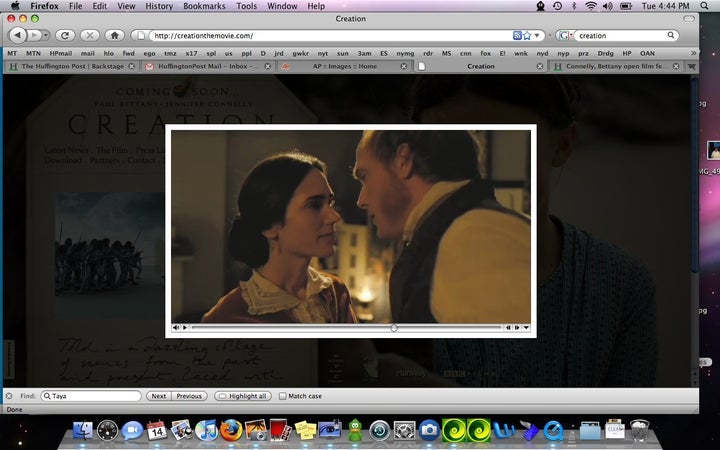The height and width of the screenshot is (450, 720).
Task: Open iCal calendar in the Dock
Action: click(x=157, y=431)
